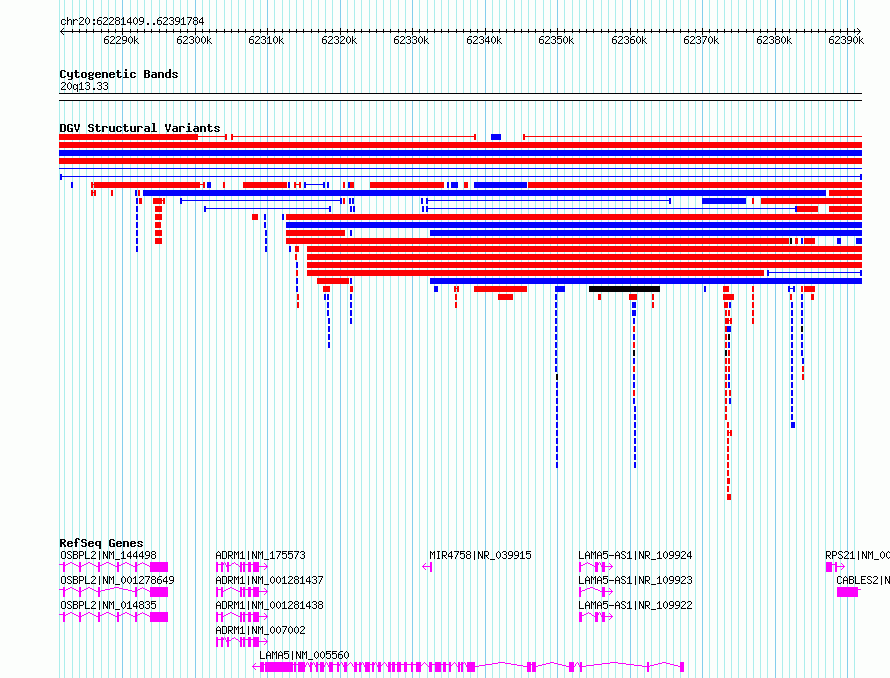Click the 62390k ruler label
Screen dimensions: 890x678
coord(846,40)
